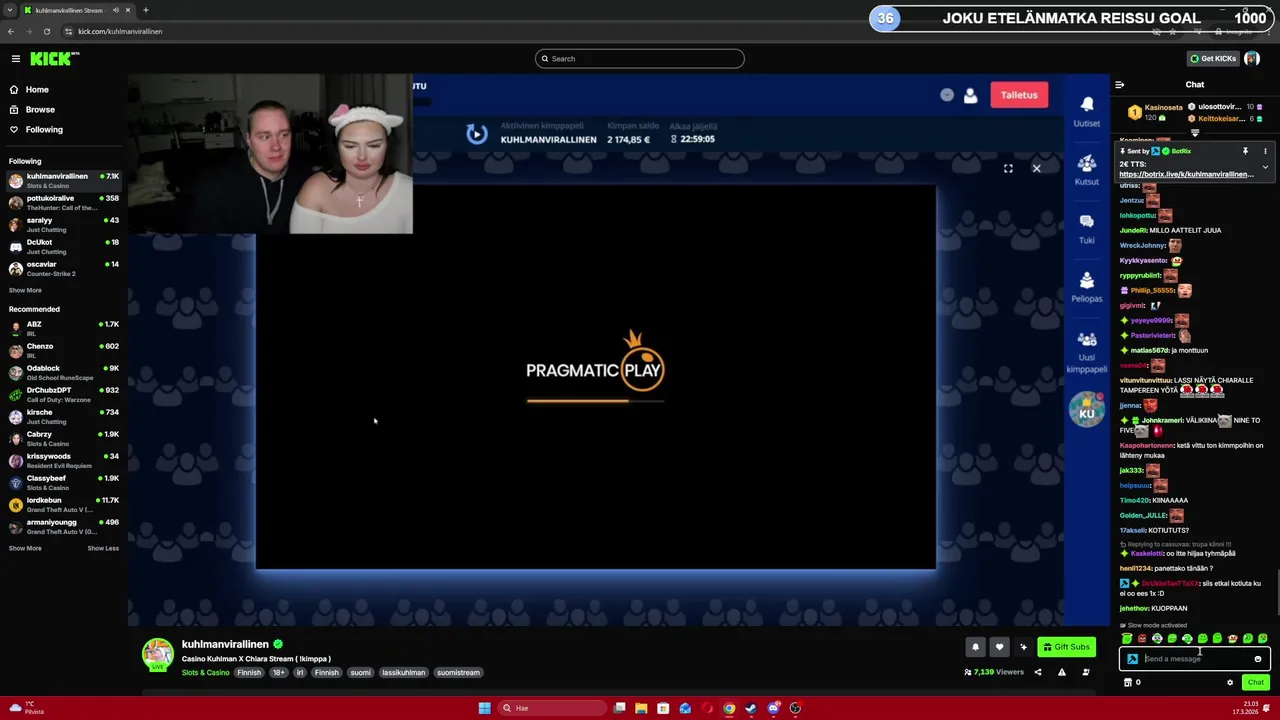Open emoji picker in chat input
The height and width of the screenshot is (720, 1280).
[1258, 659]
